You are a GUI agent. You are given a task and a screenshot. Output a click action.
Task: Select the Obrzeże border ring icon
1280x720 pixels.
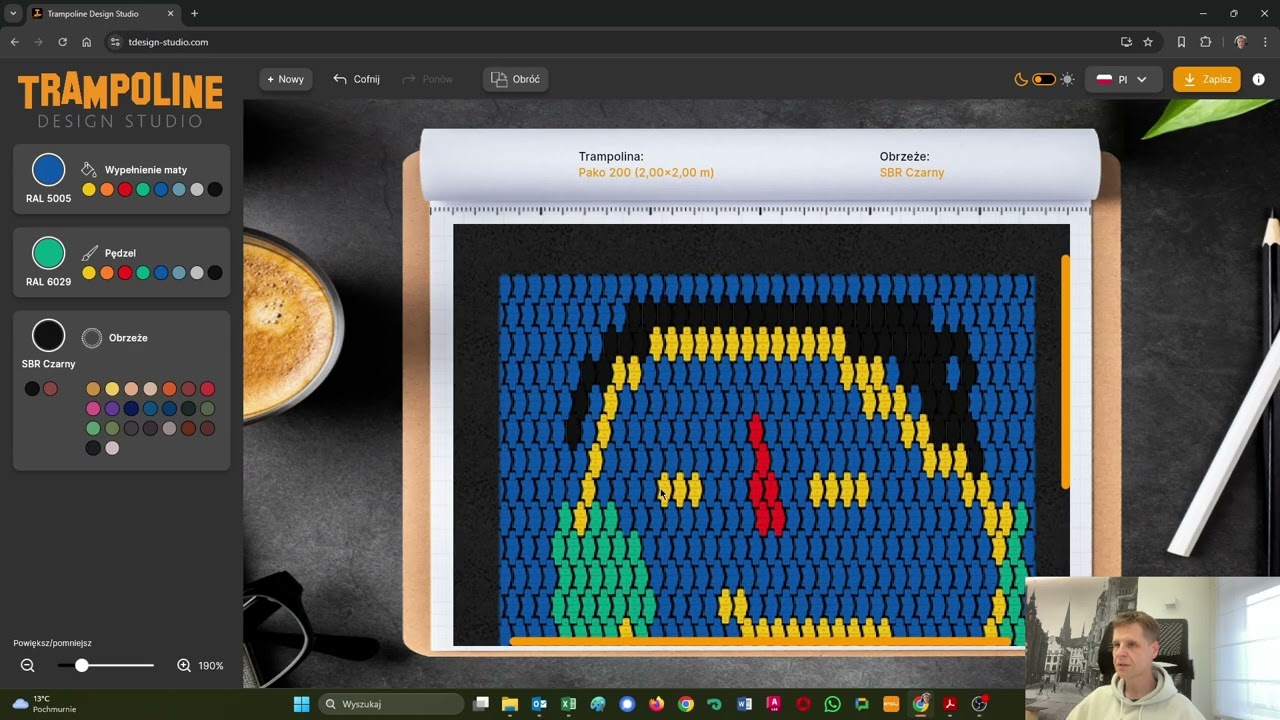[92, 338]
